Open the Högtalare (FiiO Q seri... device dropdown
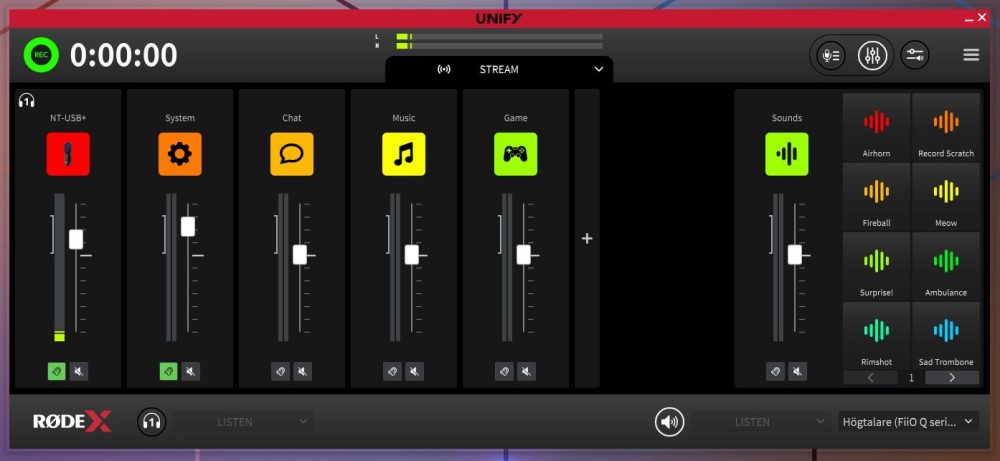1000x461 pixels. [x=909, y=421]
